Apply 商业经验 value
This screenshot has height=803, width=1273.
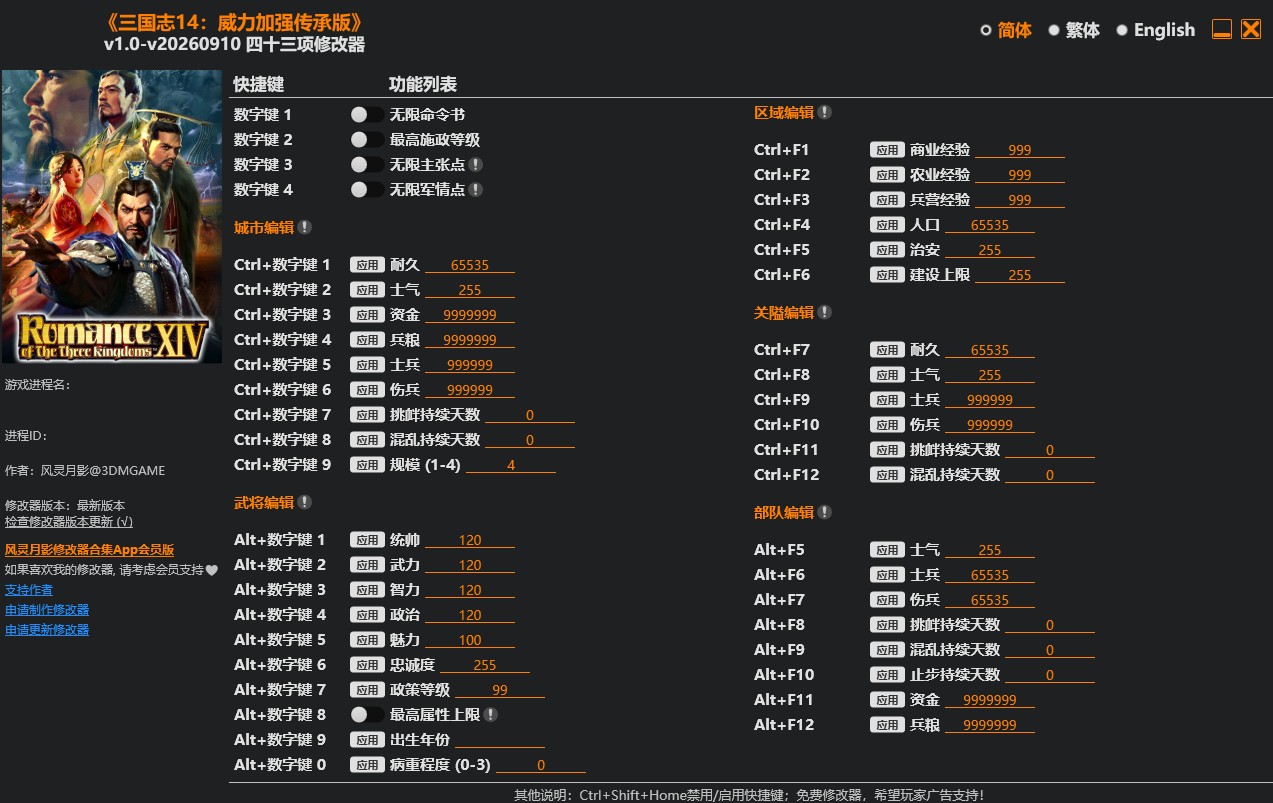(x=887, y=150)
